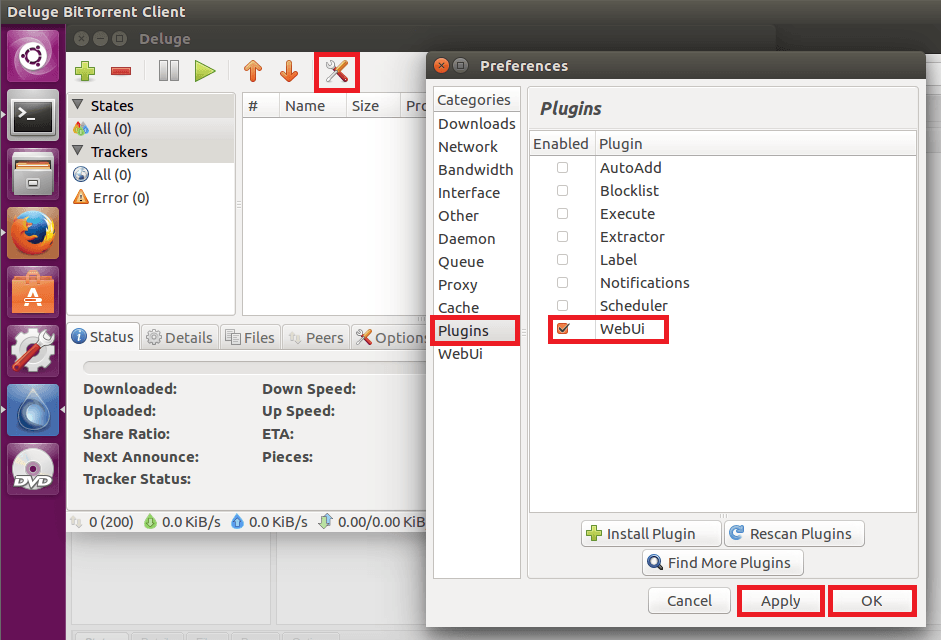Screen dimensions: 941x640
Task: Click the green Add Torrent plus icon
Action: pos(85,71)
